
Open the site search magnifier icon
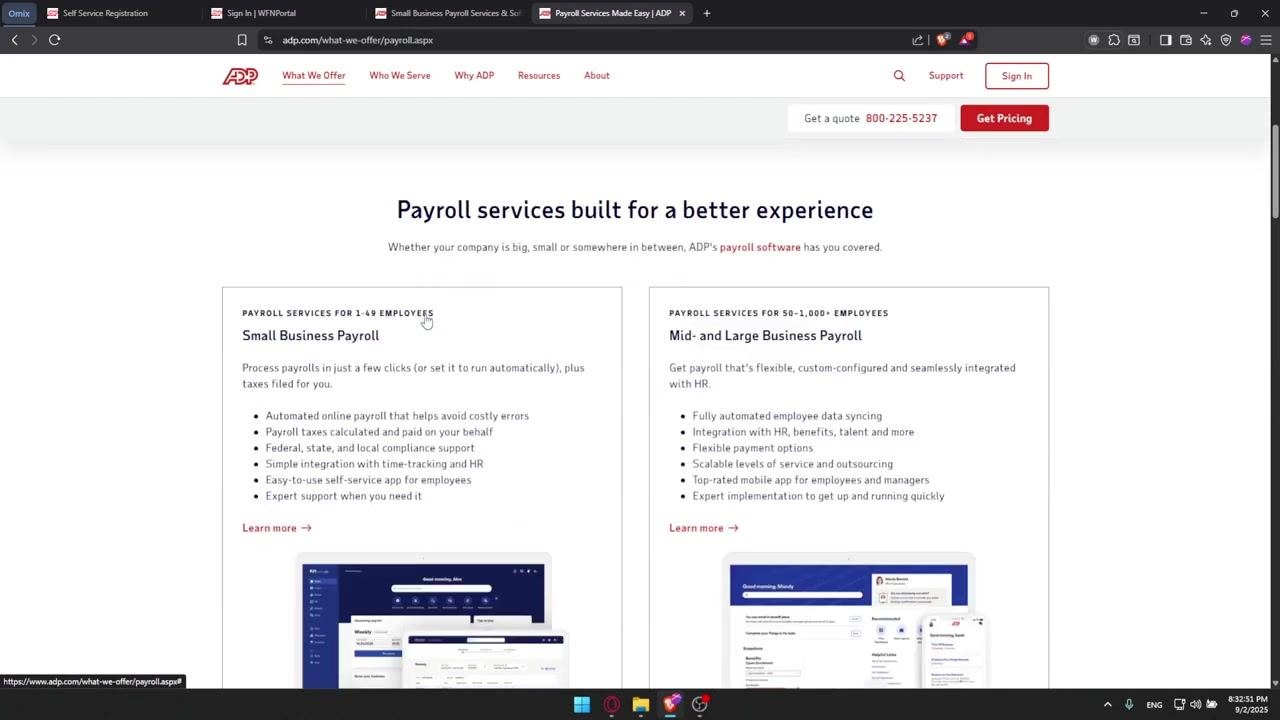pos(899,76)
